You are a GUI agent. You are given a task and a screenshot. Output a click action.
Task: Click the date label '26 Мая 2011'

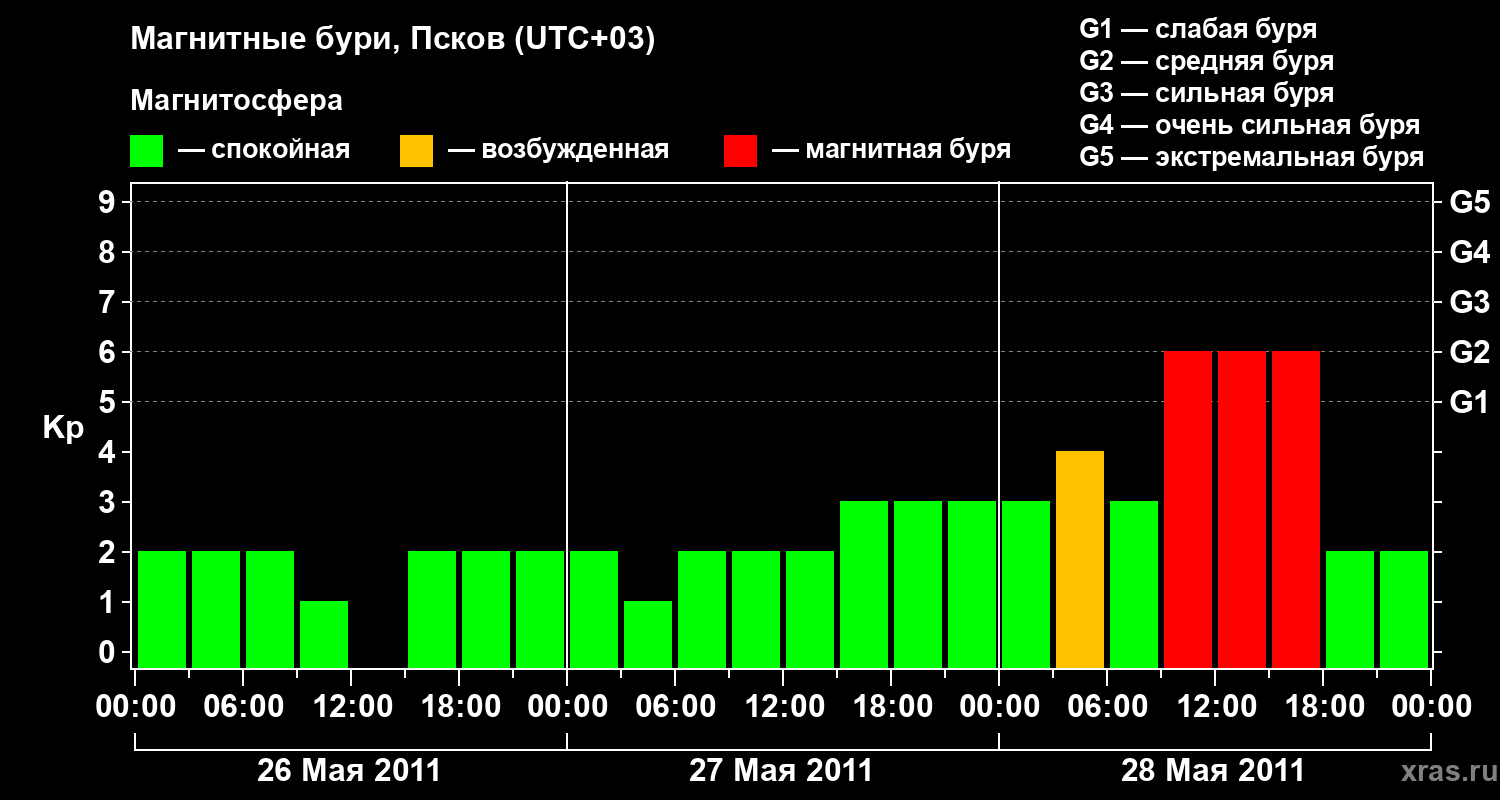coord(349,771)
